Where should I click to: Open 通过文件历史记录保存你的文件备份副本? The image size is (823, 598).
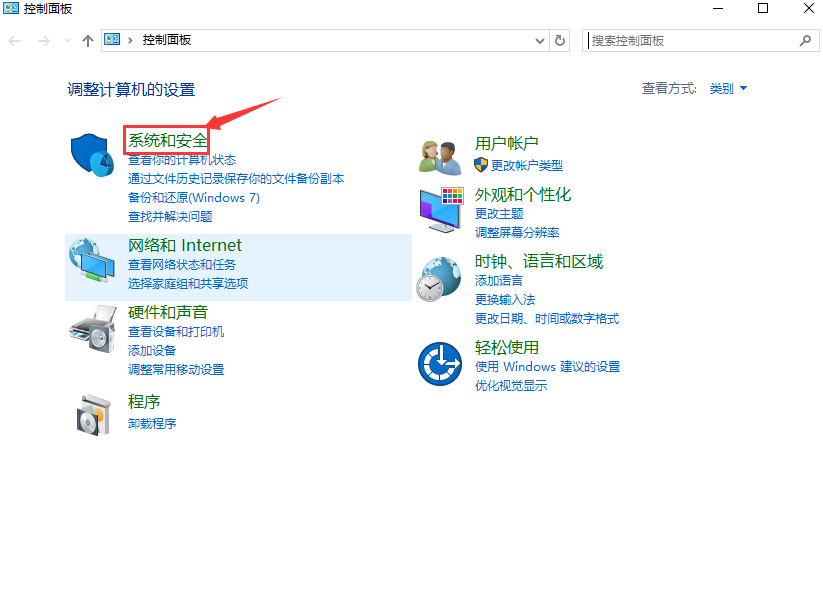[236, 179]
